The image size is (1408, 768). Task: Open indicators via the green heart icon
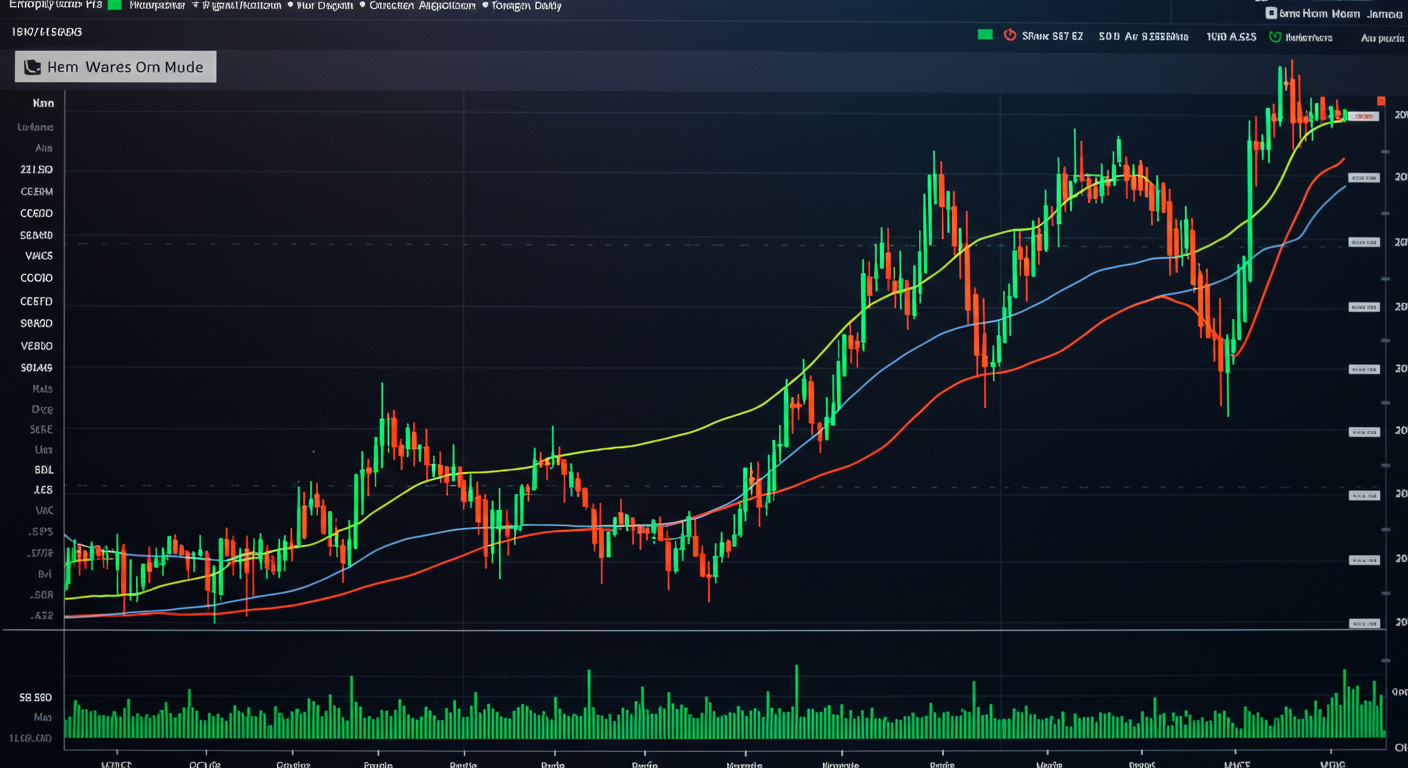point(1276,36)
